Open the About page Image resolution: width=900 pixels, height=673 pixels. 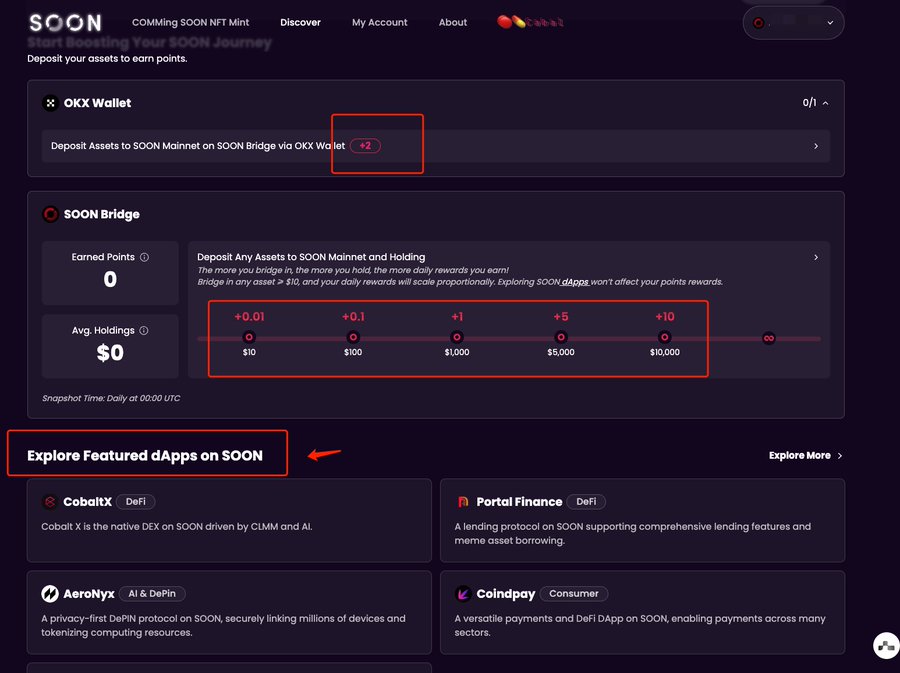(x=453, y=22)
